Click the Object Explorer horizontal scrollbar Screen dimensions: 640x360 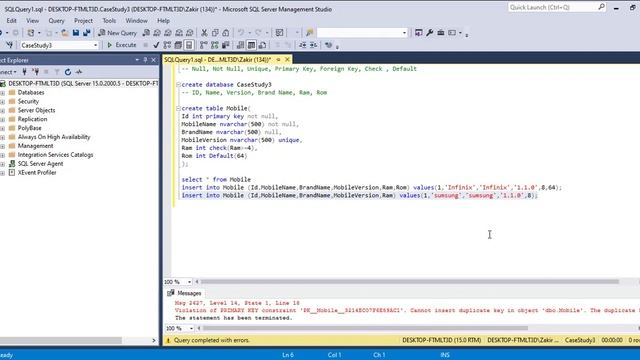[61, 340]
